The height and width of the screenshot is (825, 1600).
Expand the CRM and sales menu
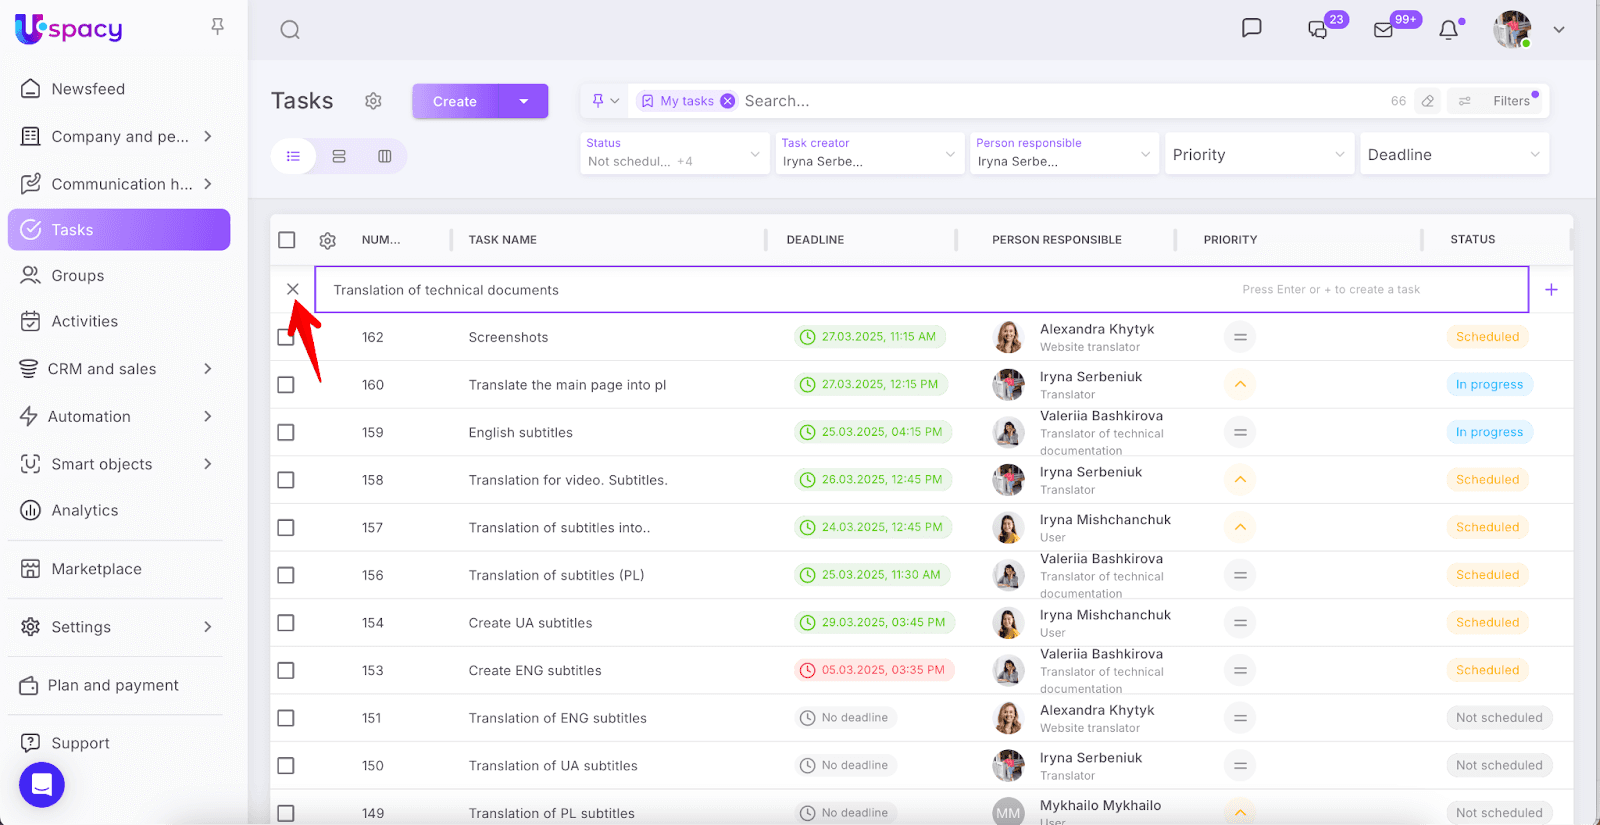[x=118, y=369]
